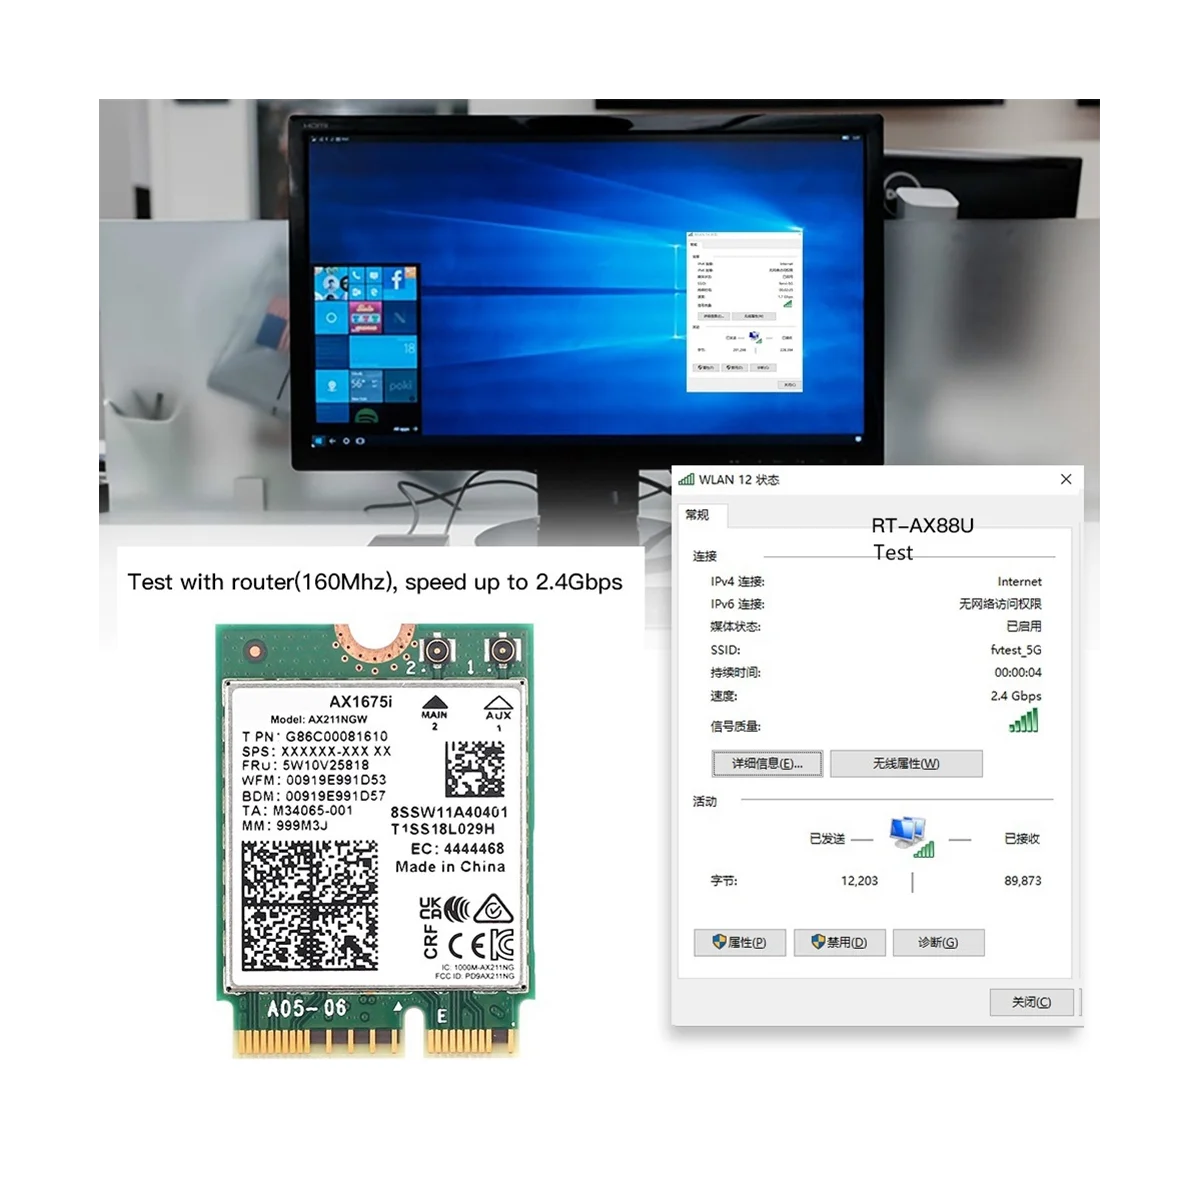The width and height of the screenshot is (1200, 1200).
Task: Click All apps in the Start menu
Action: [x=406, y=429]
